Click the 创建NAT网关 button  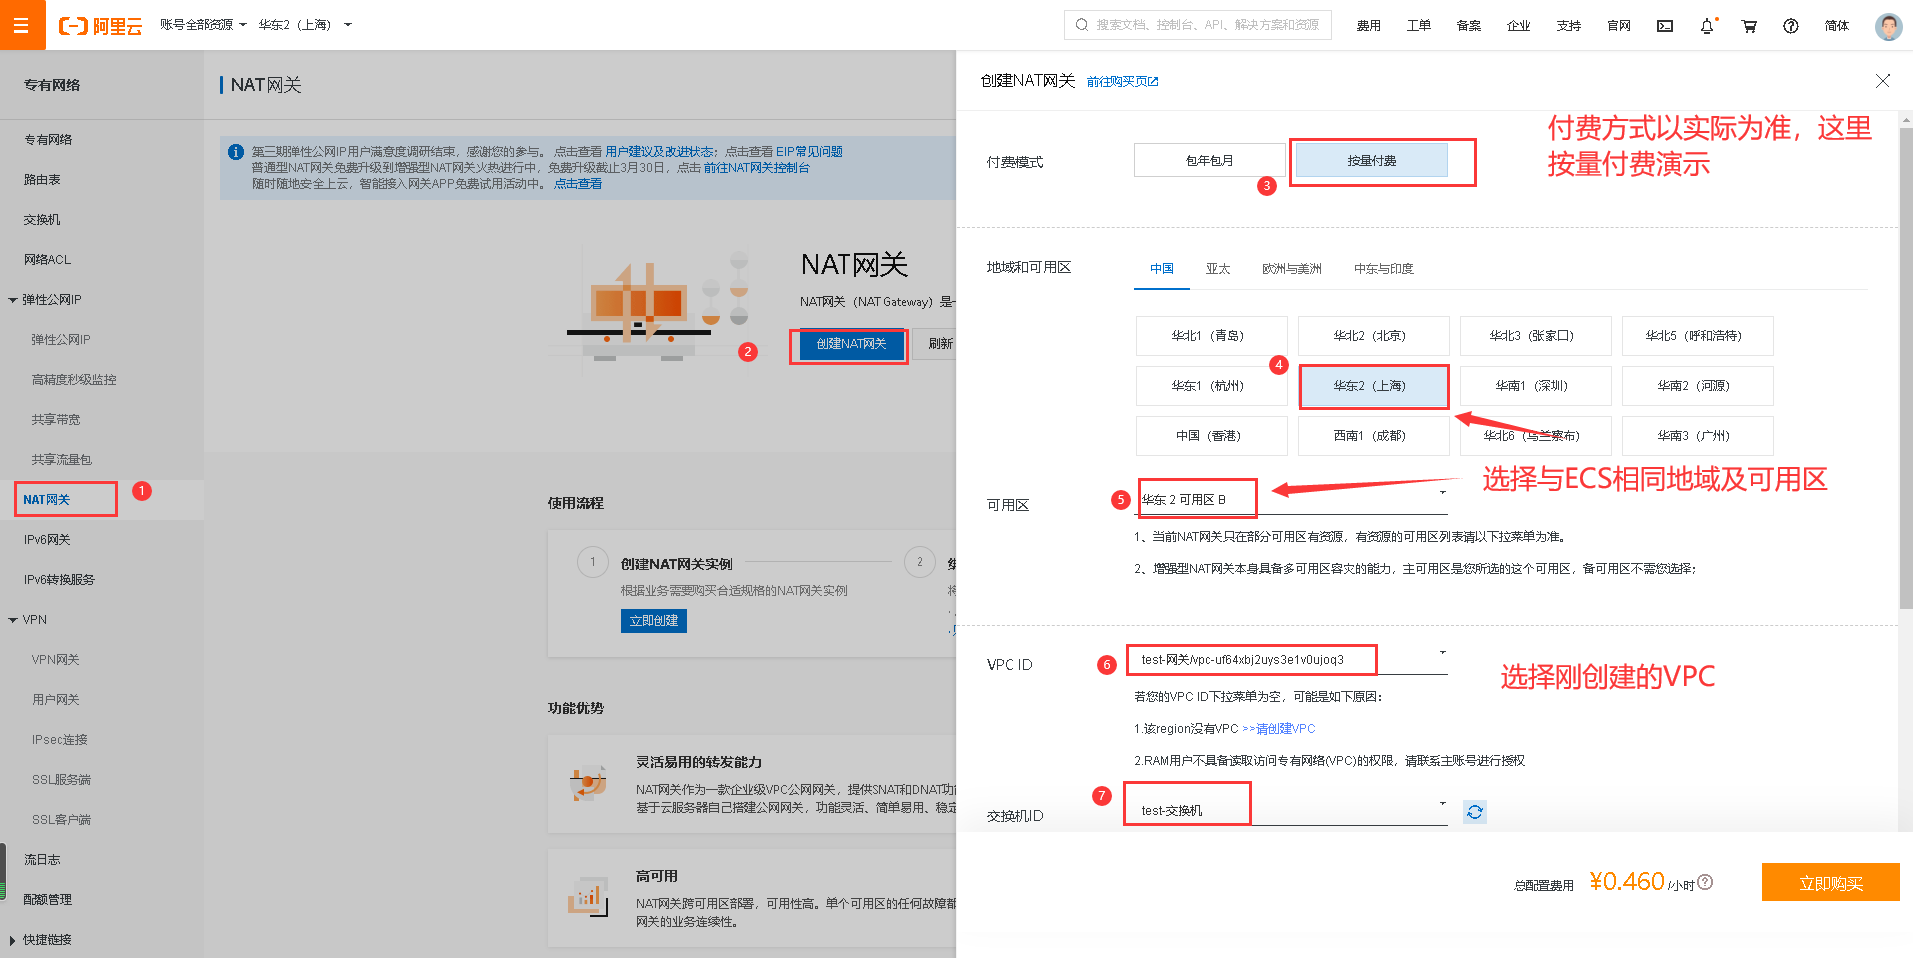(x=851, y=344)
